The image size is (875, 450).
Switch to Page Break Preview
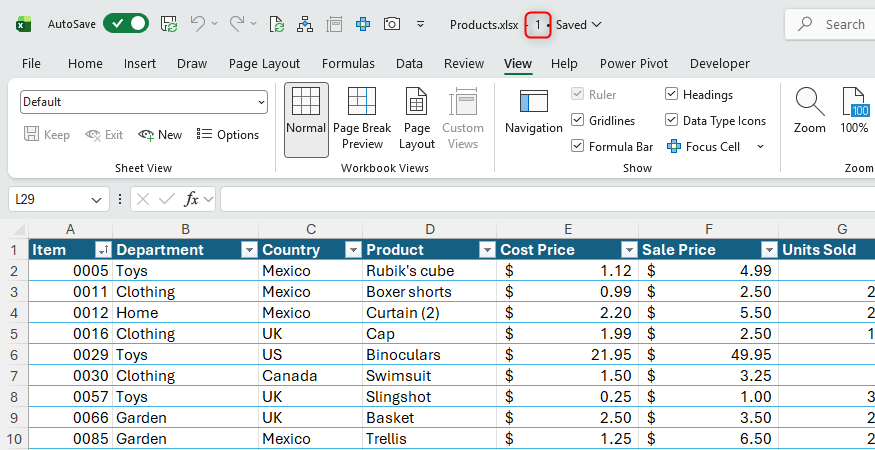point(362,119)
